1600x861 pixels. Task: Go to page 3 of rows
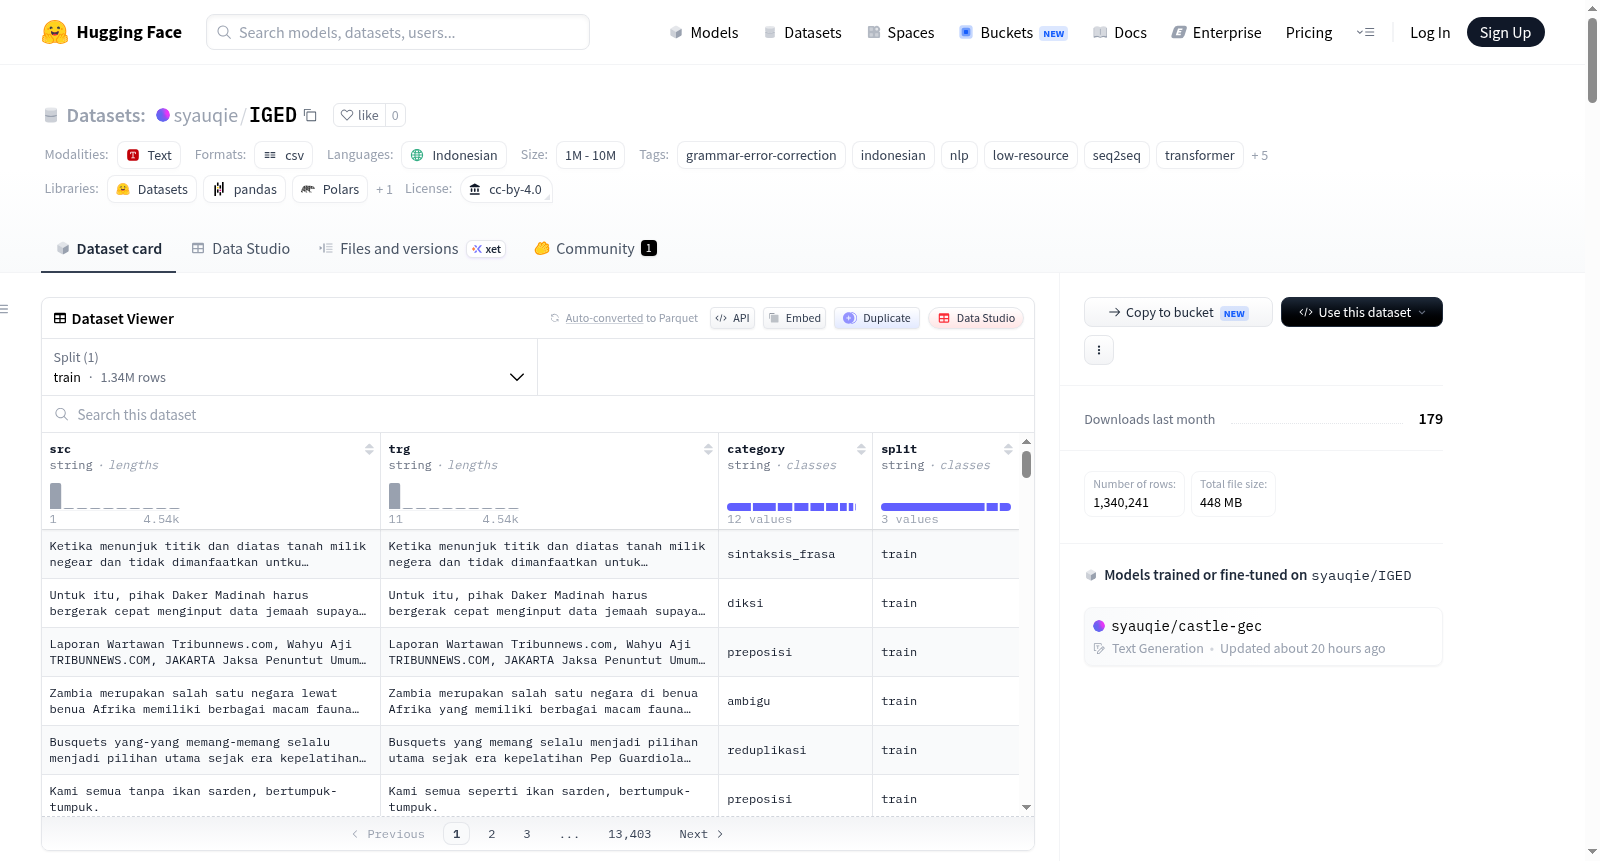(x=527, y=834)
